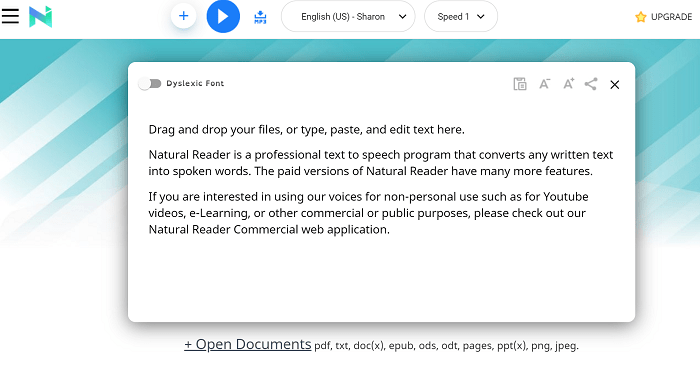The height and width of the screenshot is (367, 700).
Task: Click the UPGRADE link
Action: (671, 17)
